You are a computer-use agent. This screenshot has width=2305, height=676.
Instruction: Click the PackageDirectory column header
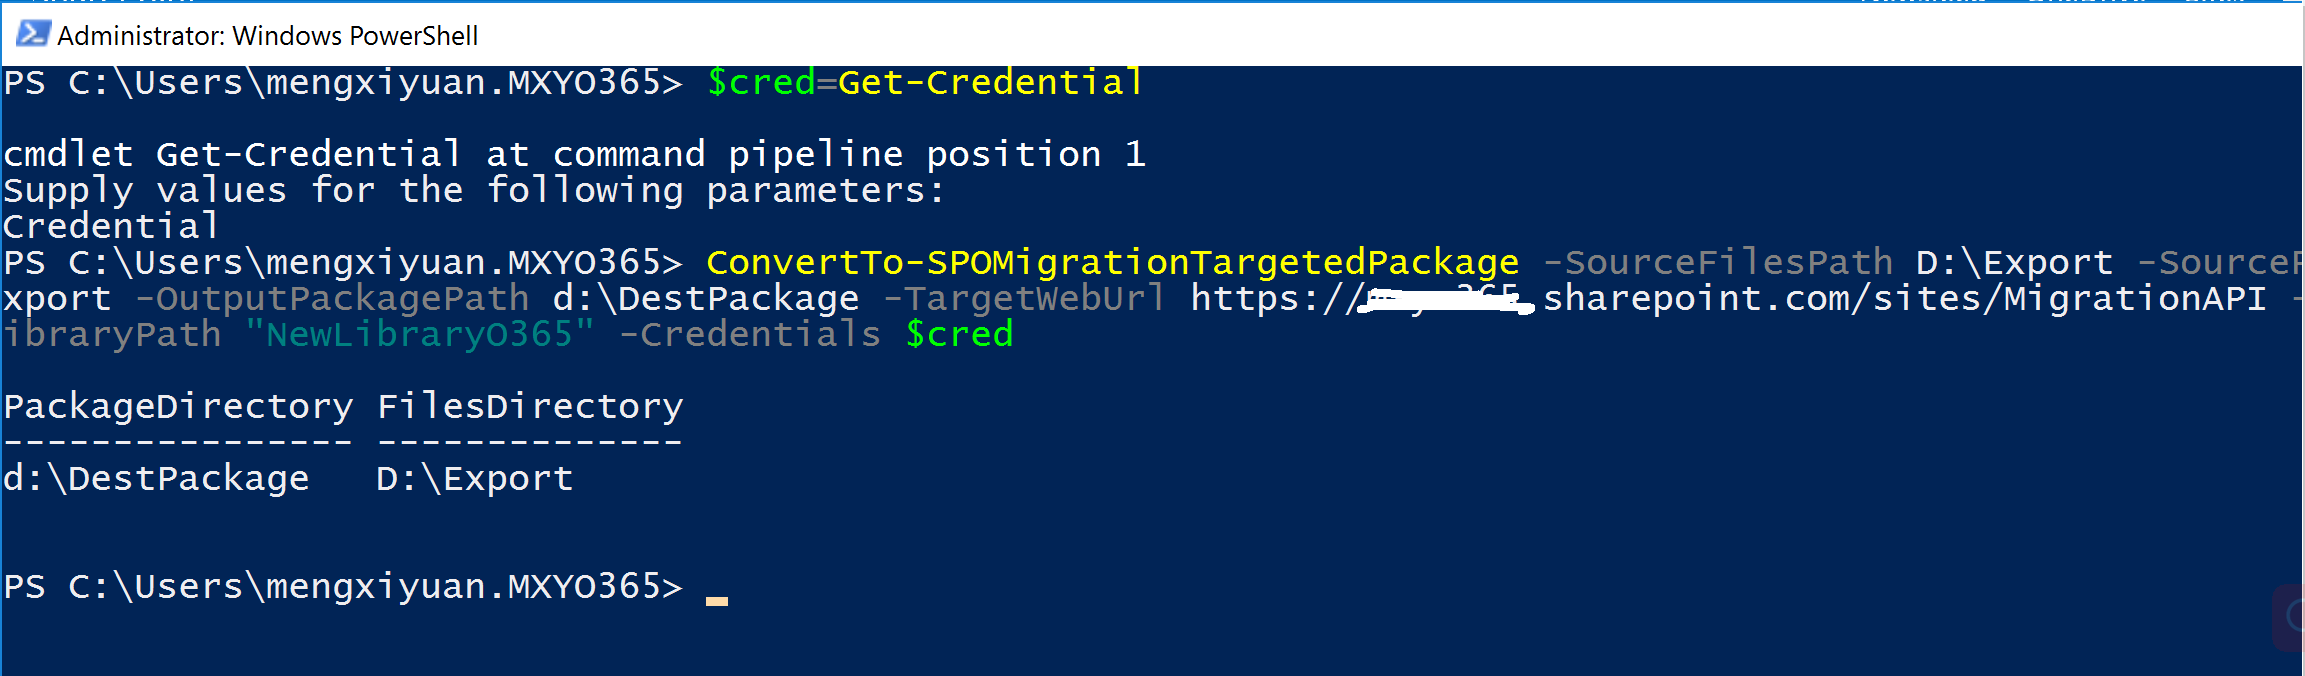(x=178, y=407)
